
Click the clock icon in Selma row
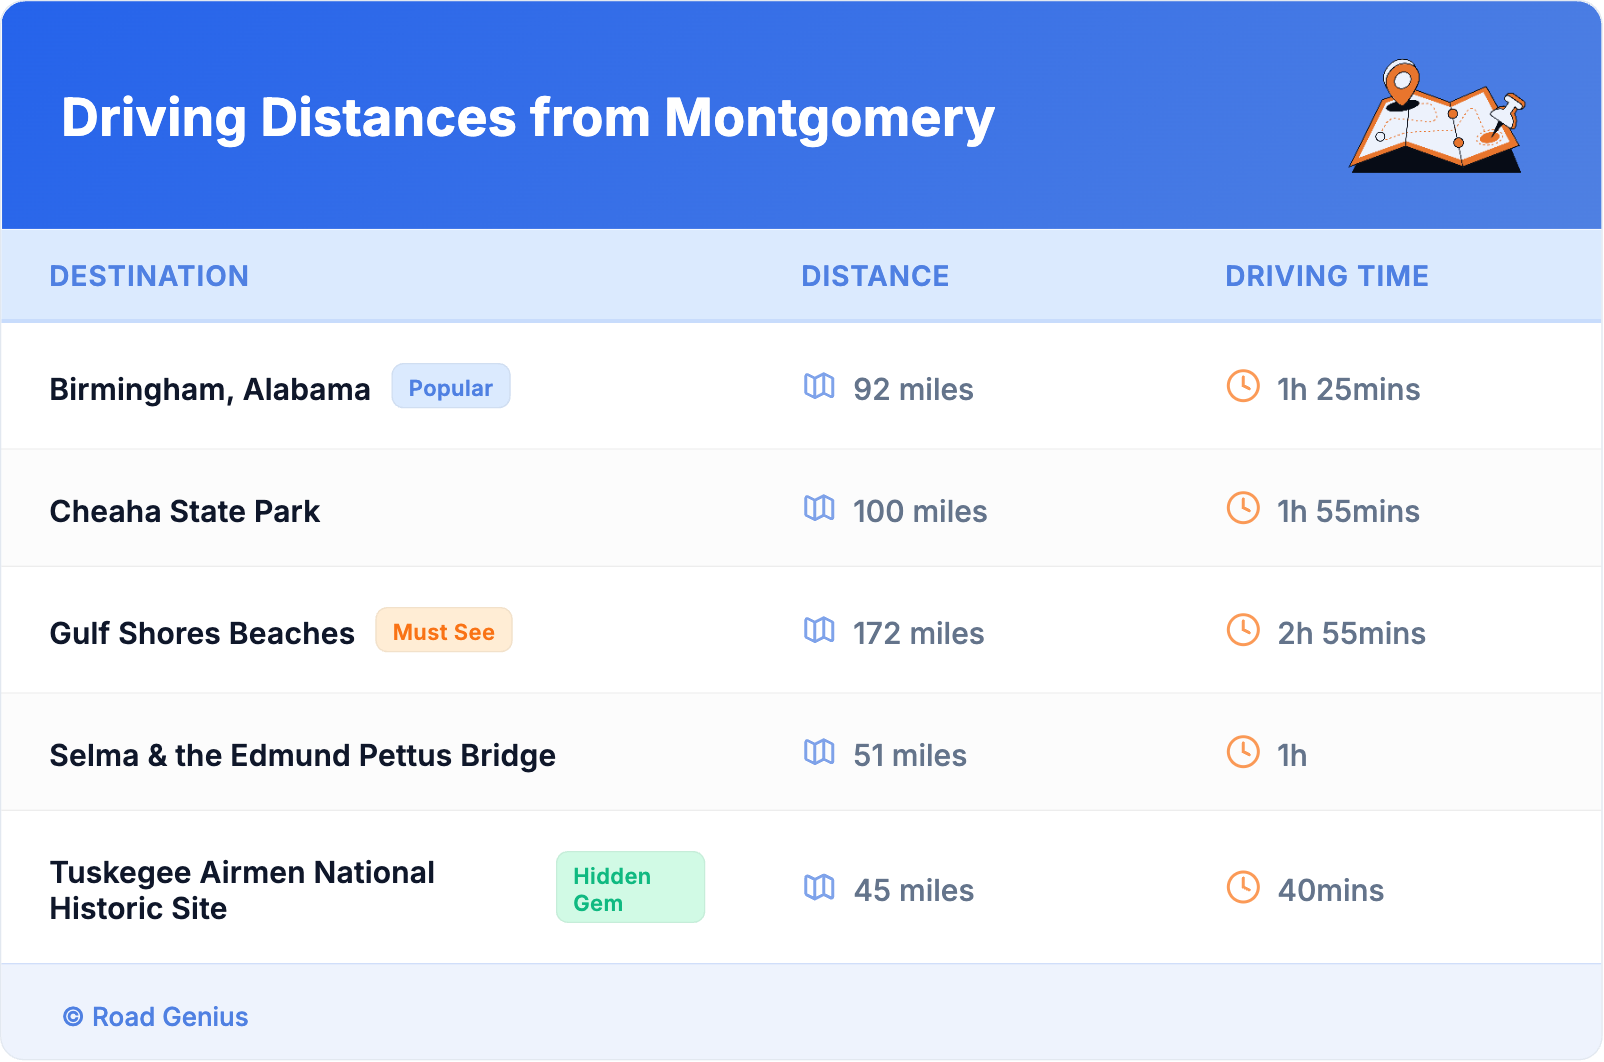coord(1243,752)
